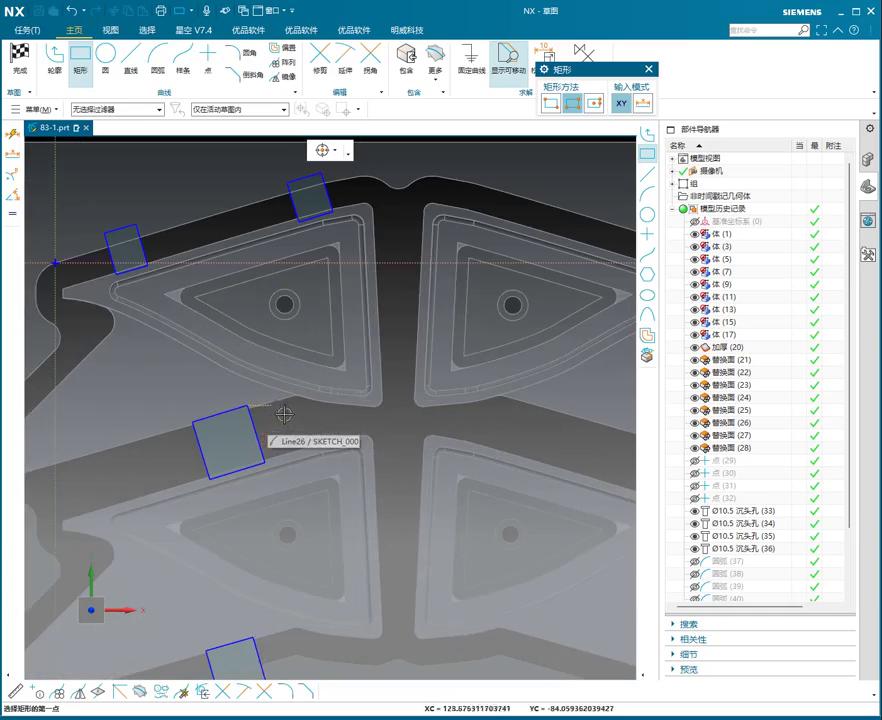Image resolution: width=882 pixels, height=720 pixels.
Task: Close the 矩形 dialog
Action: point(648,69)
